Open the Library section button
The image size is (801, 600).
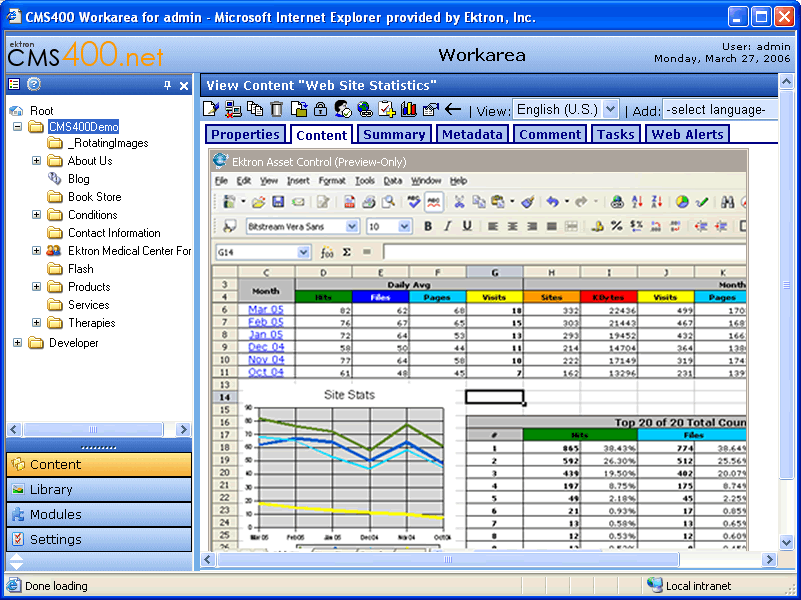click(x=99, y=489)
